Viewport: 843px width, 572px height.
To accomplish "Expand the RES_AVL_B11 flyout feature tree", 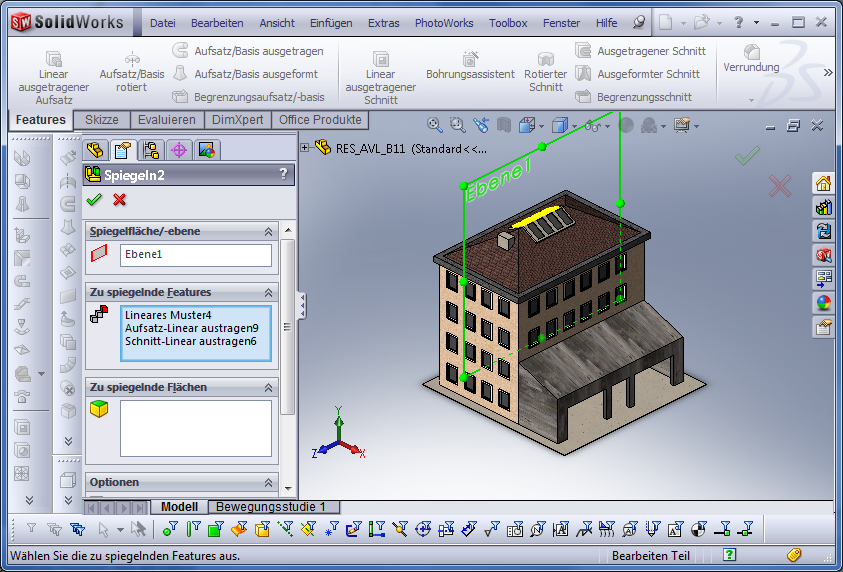I will point(305,148).
